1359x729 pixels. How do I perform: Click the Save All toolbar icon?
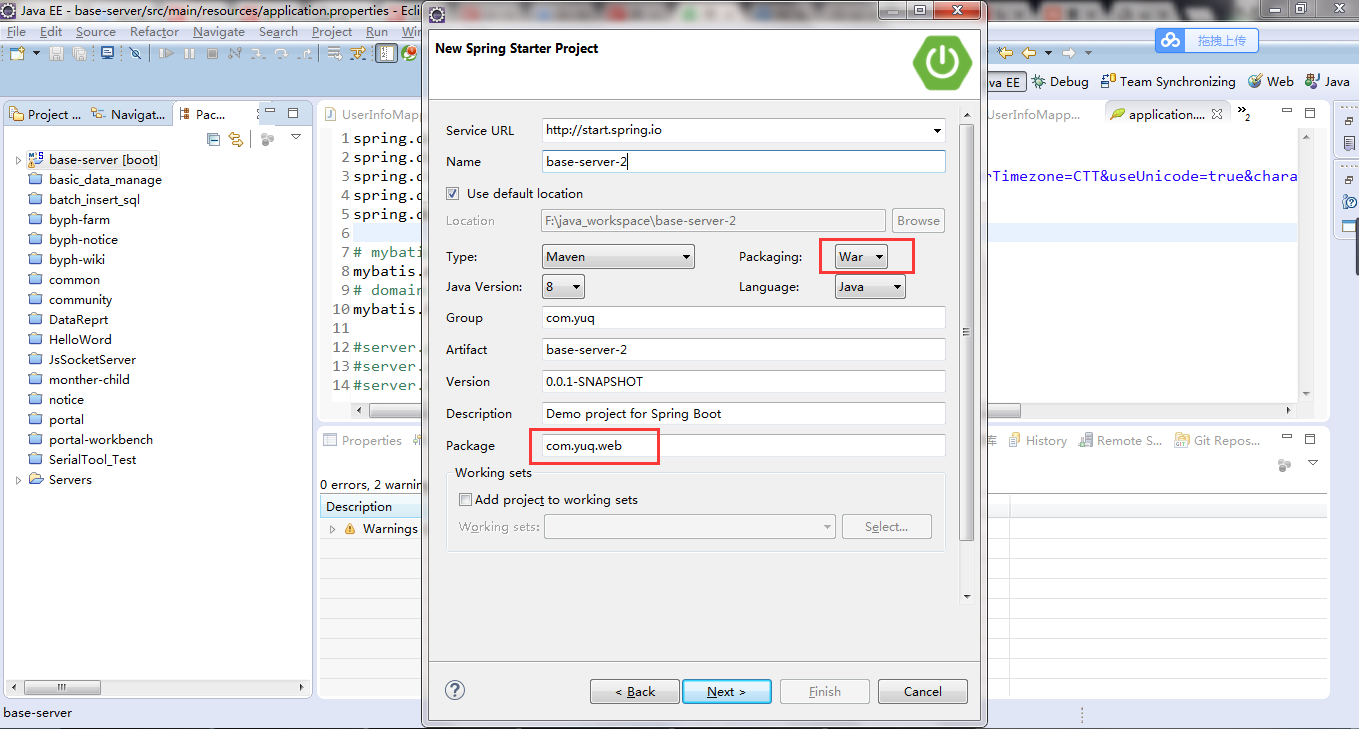pos(79,53)
